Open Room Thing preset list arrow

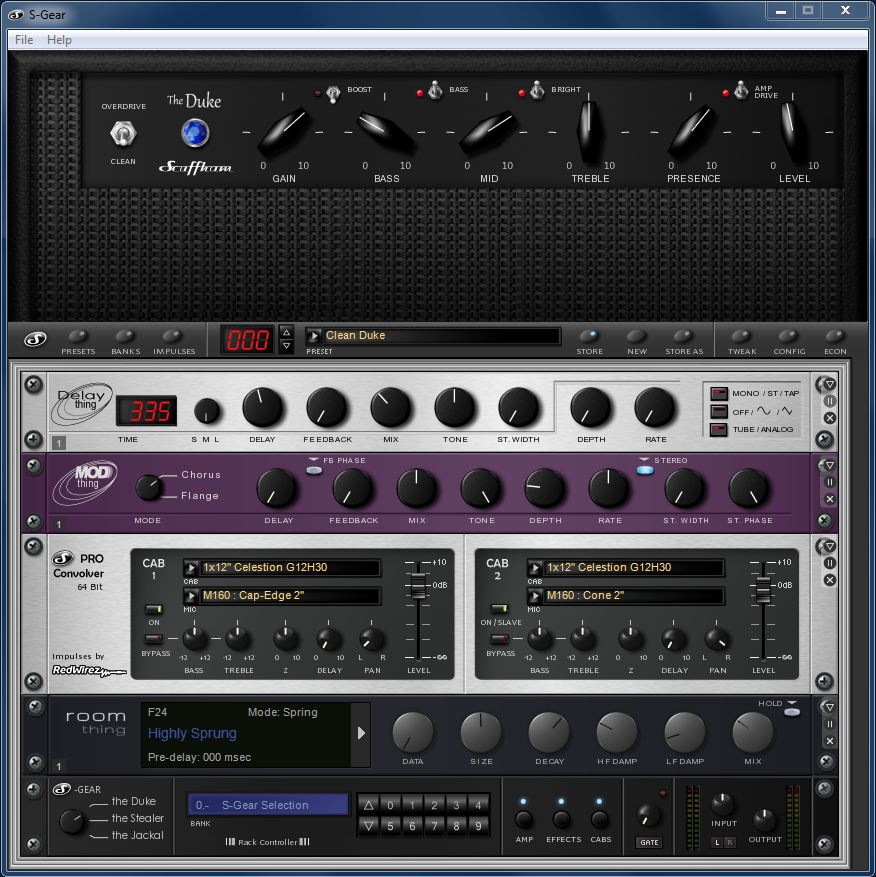coord(361,733)
